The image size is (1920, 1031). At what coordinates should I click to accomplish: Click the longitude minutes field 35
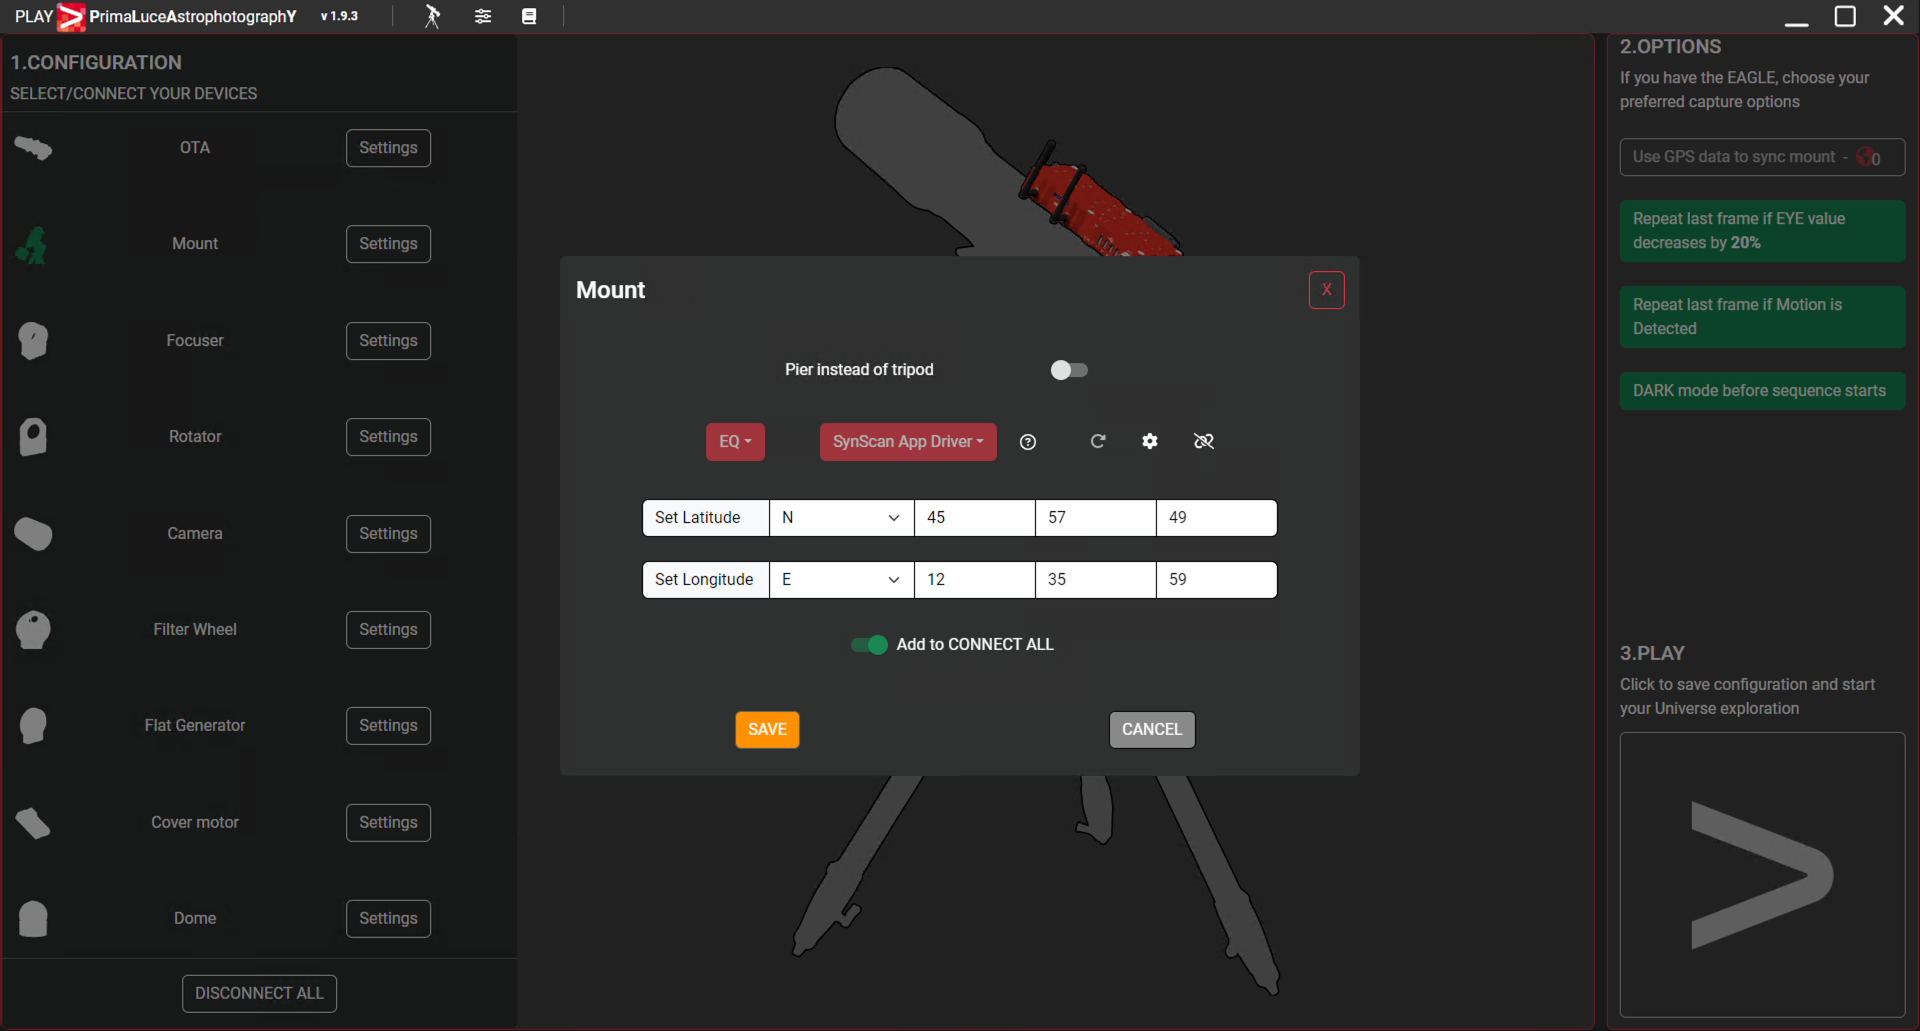click(1096, 580)
